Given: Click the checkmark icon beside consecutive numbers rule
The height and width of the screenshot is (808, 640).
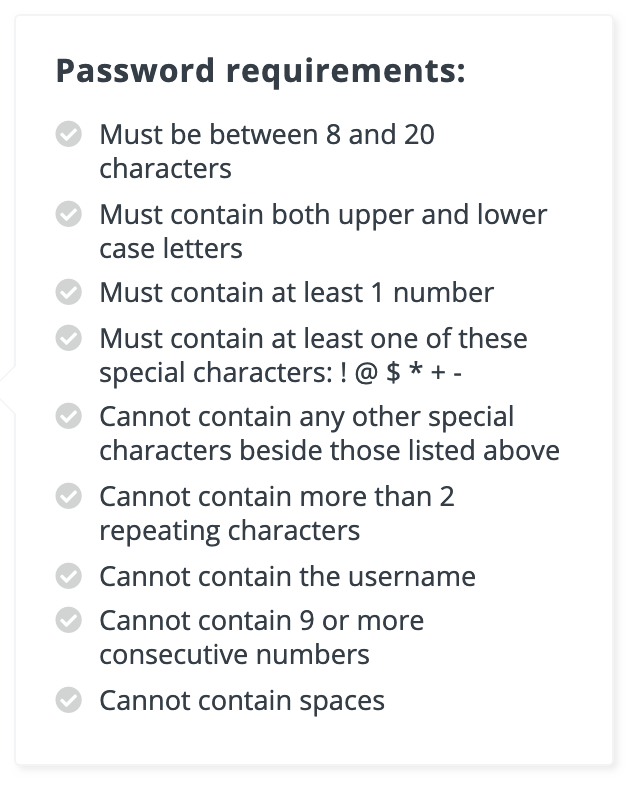Looking at the screenshot, I should pos(69,620).
